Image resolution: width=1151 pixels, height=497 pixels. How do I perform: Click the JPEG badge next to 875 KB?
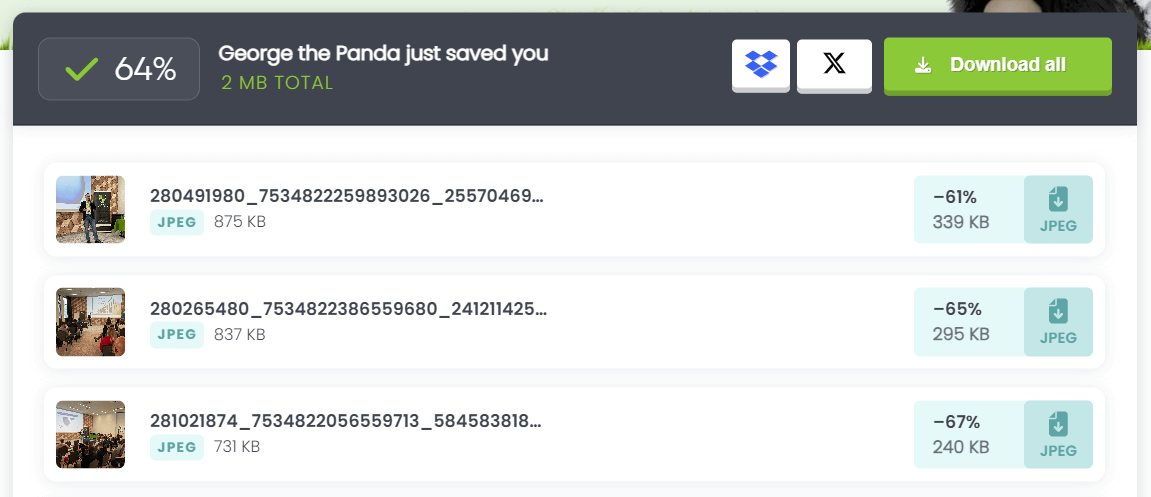click(177, 222)
